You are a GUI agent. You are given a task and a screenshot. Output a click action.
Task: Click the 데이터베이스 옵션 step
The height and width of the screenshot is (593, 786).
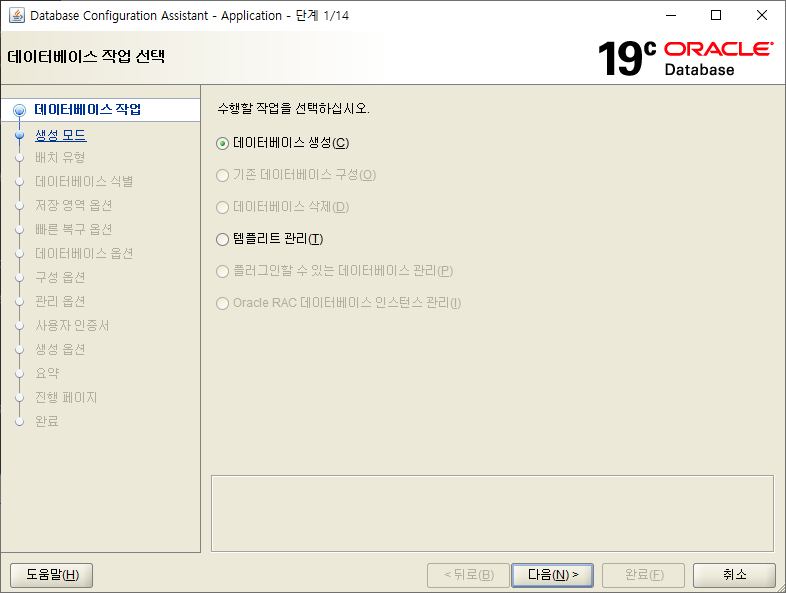click(x=84, y=254)
